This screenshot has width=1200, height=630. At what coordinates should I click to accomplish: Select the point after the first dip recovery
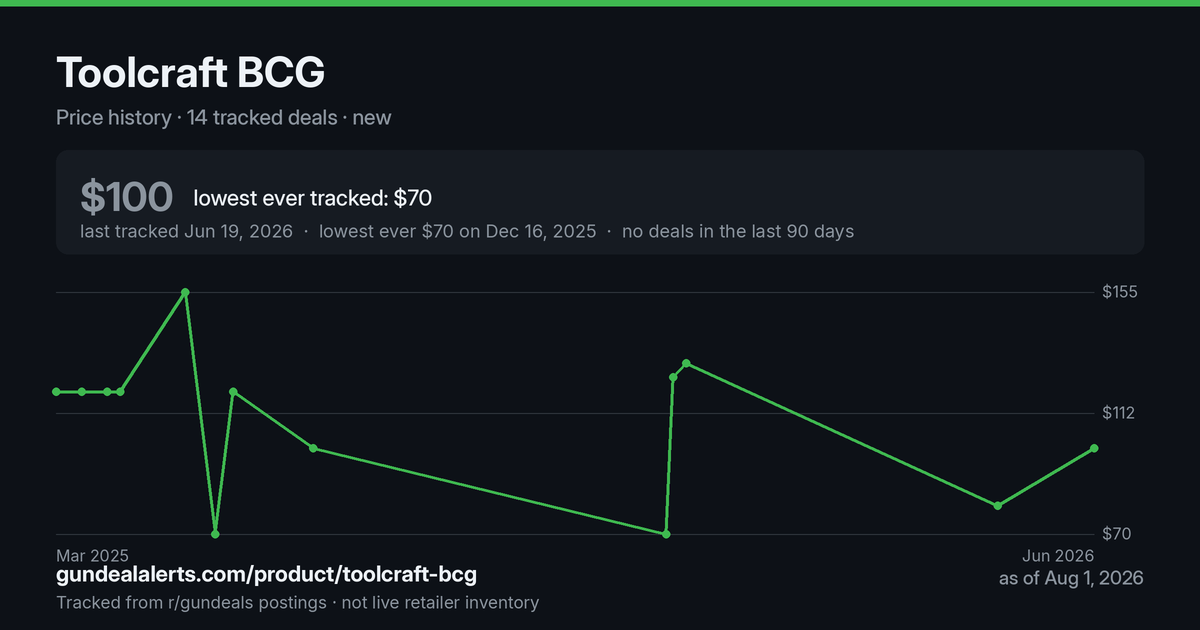tap(233, 392)
